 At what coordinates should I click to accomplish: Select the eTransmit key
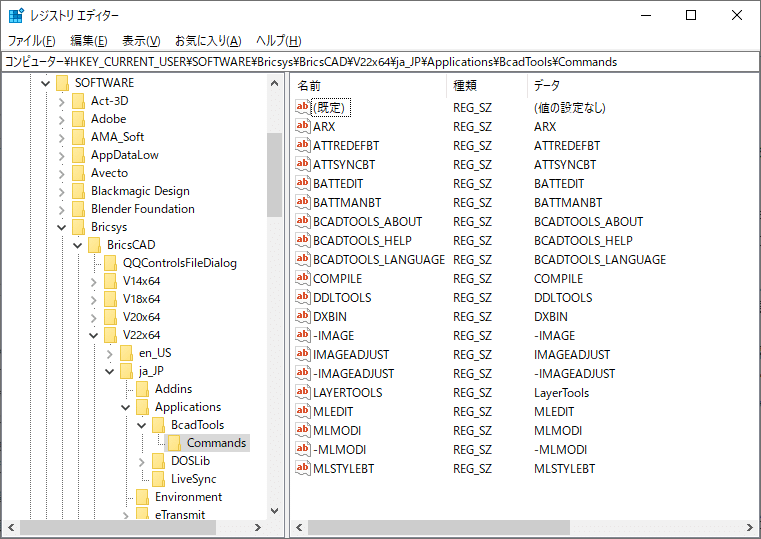[180, 514]
